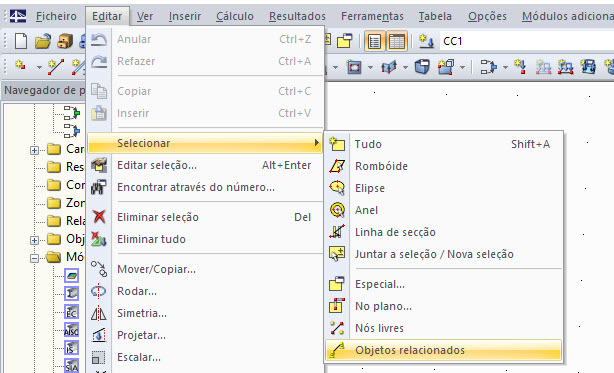The height and width of the screenshot is (373, 614).
Task: Choose No plano... selection option
Action: (x=444, y=306)
